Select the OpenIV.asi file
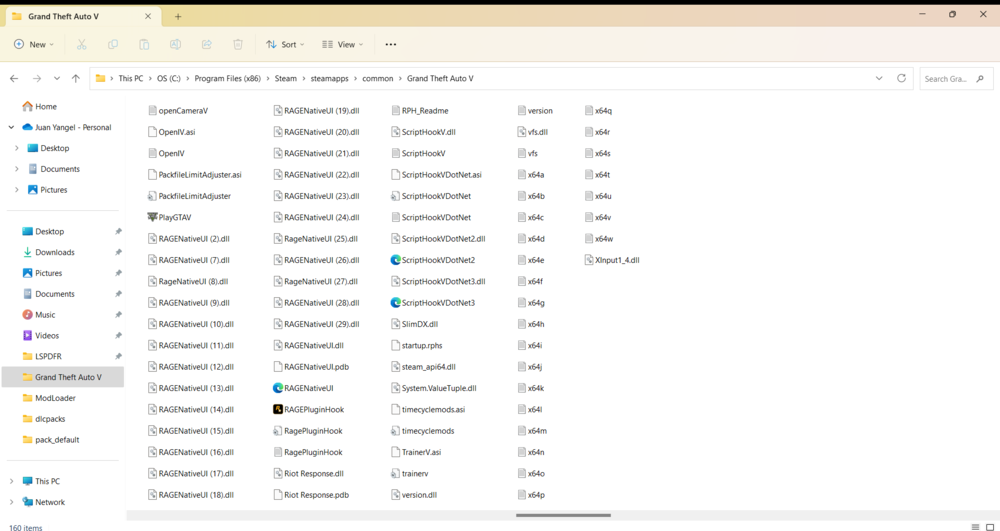The width and height of the screenshot is (1000, 531). [x=171, y=132]
